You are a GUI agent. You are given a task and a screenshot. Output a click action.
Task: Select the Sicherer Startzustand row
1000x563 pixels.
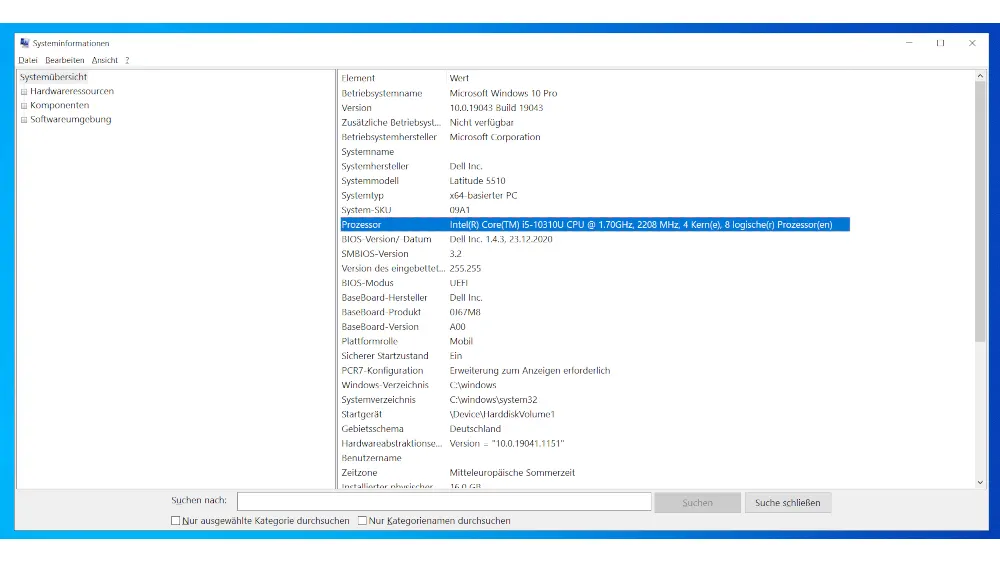595,356
